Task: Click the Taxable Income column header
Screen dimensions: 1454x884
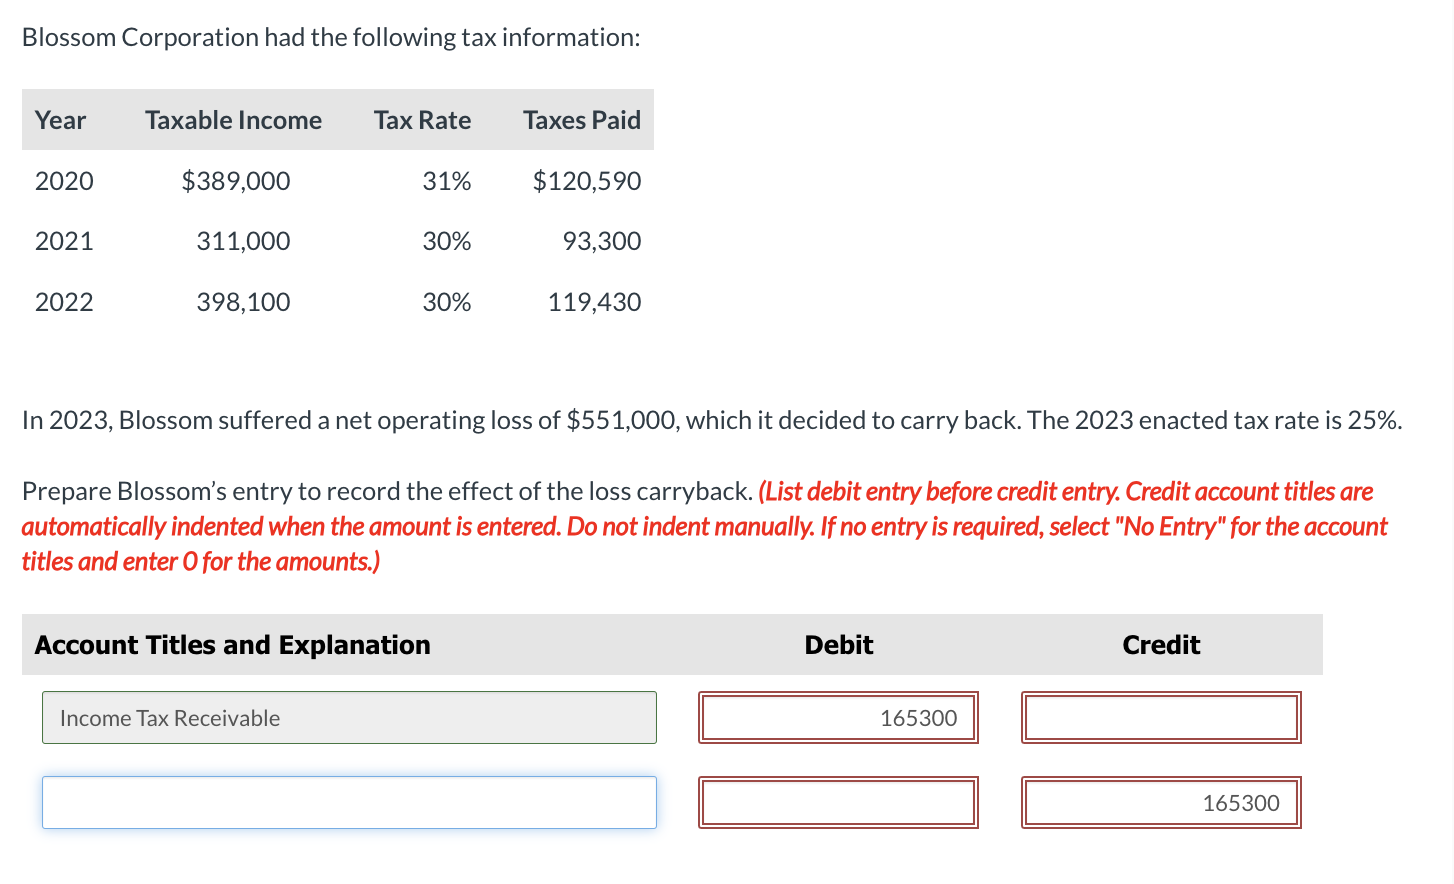Action: click(x=233, y=119)
